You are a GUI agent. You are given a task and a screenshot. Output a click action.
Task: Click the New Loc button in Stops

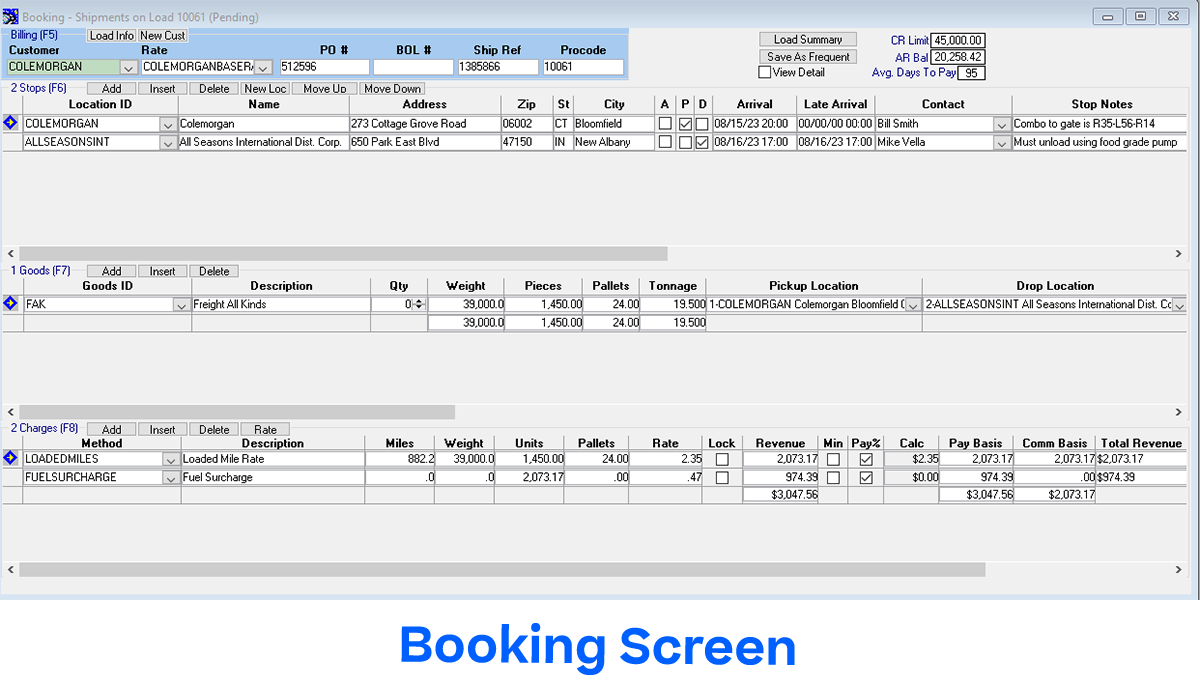265,89
